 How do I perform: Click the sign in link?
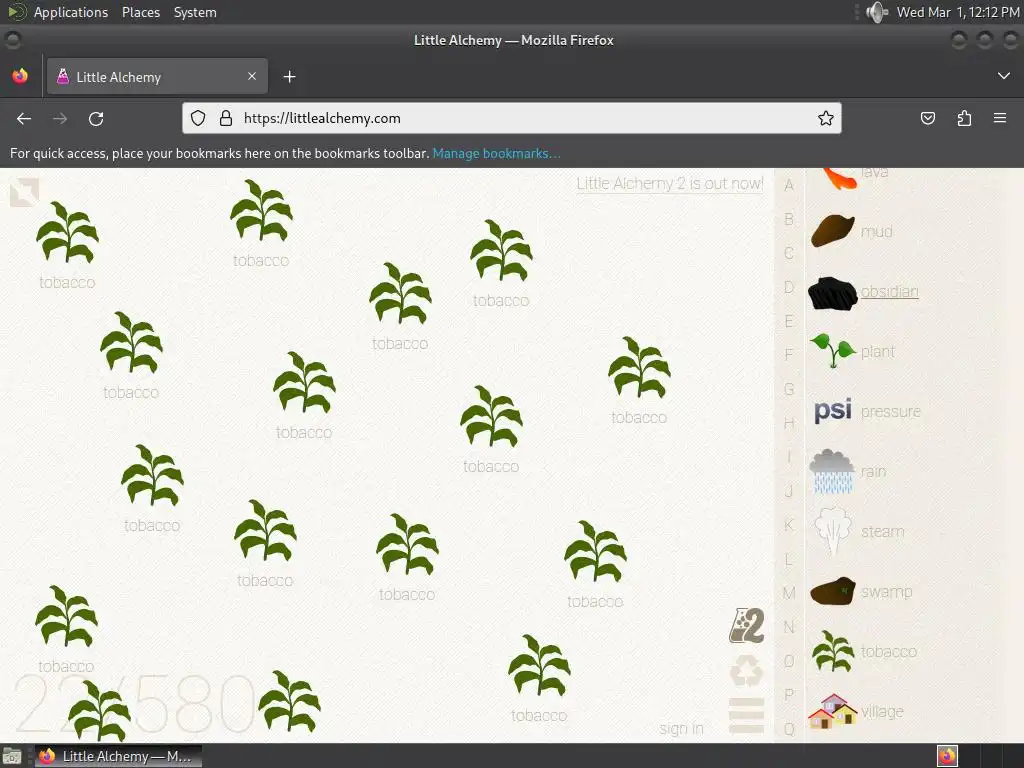[x=681, y=728]
